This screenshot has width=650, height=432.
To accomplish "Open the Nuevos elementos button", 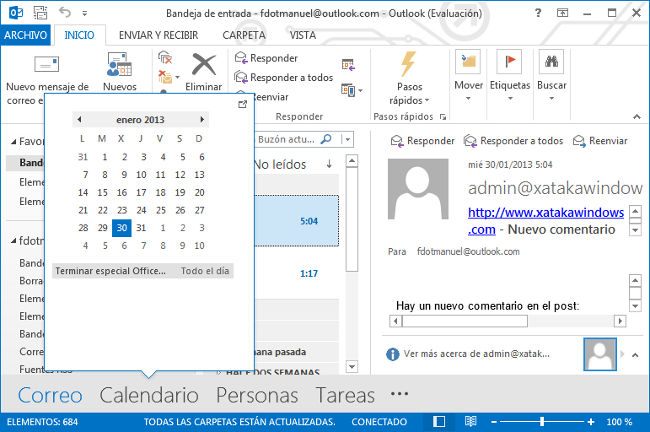I will tap(119, 72).
